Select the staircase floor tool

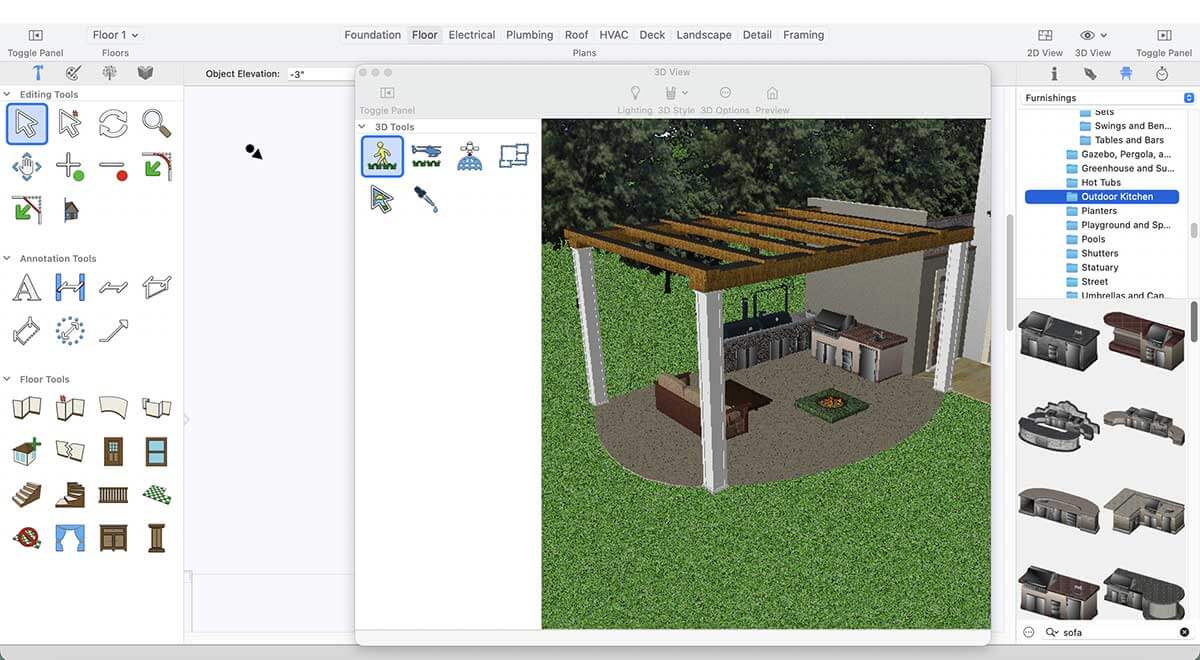point(27,495)
